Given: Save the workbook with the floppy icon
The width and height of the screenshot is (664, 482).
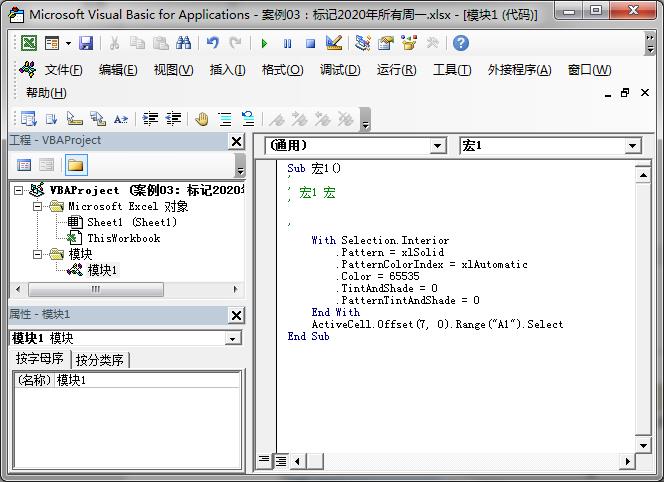Looking at the screenshot, I should point(86,43).
